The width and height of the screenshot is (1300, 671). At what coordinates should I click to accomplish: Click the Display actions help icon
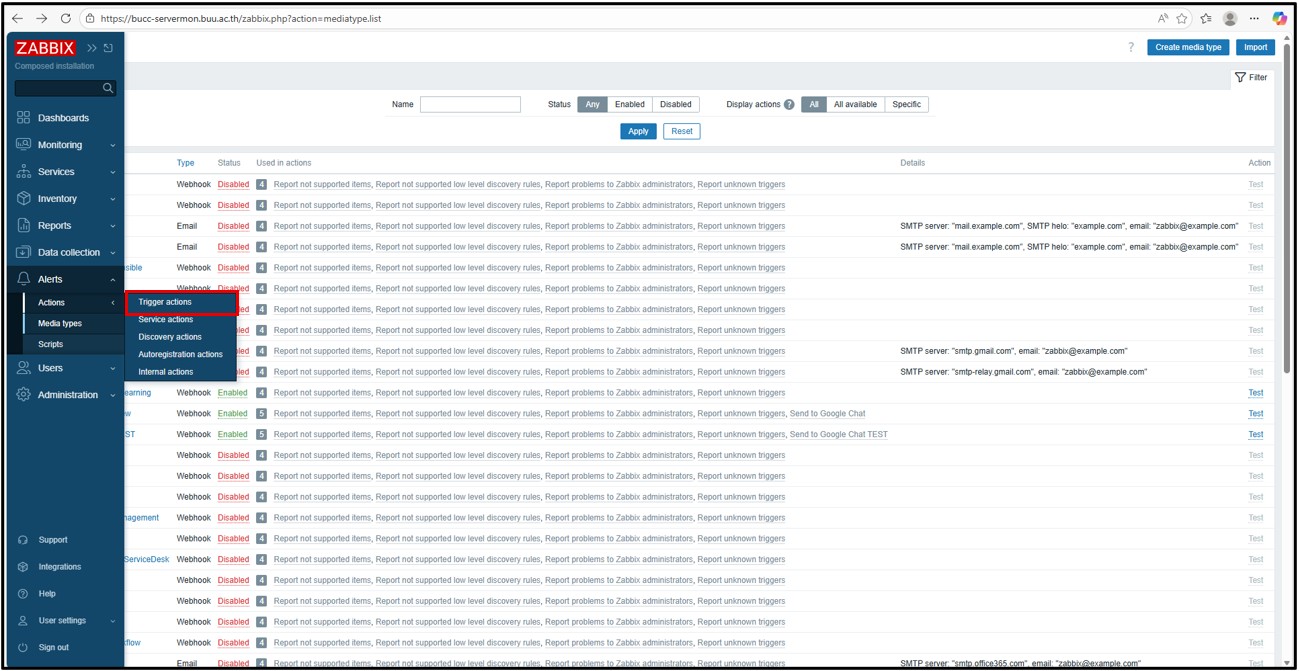click(789, 105)
